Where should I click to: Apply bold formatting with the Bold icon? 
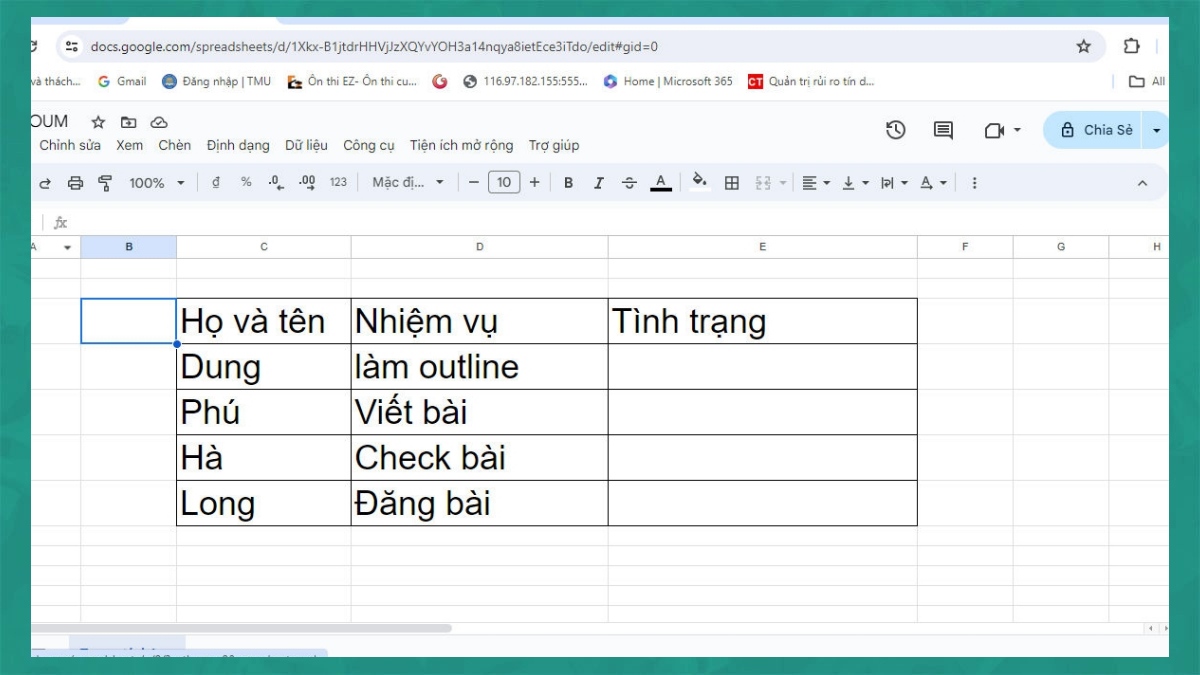(568, 182)
